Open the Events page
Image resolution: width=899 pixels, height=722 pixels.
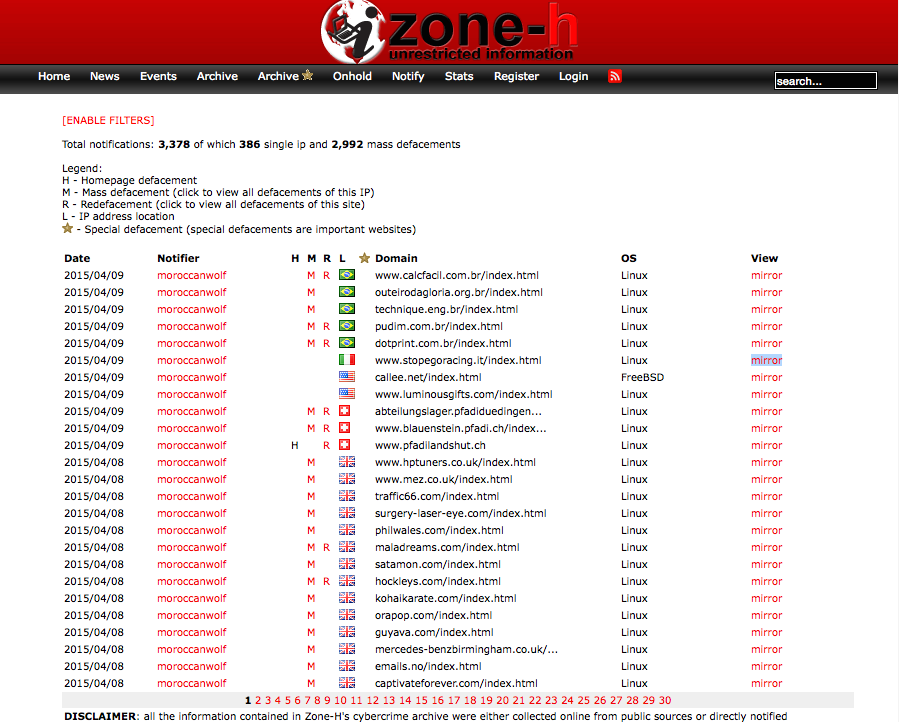coord(158,76)
